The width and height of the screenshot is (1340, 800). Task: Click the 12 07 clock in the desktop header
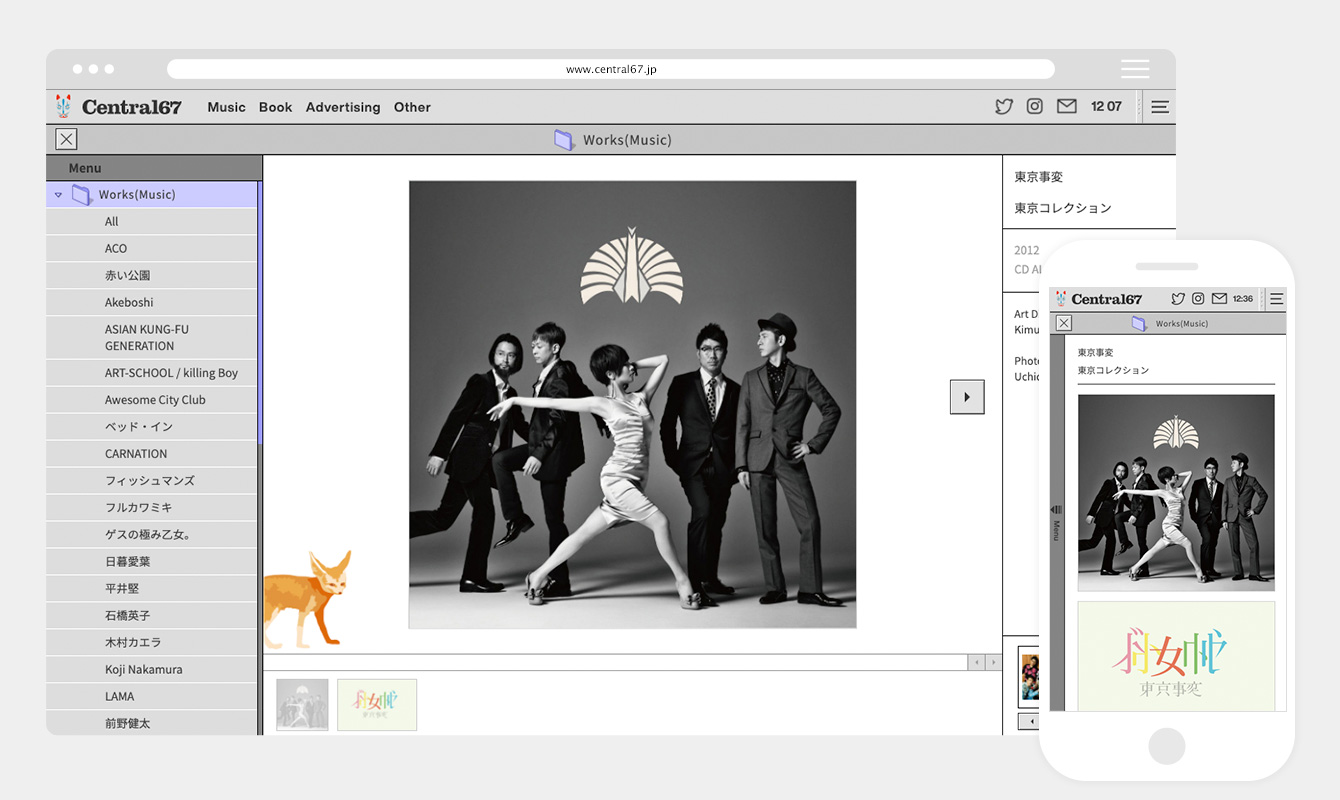(1106, 107)
